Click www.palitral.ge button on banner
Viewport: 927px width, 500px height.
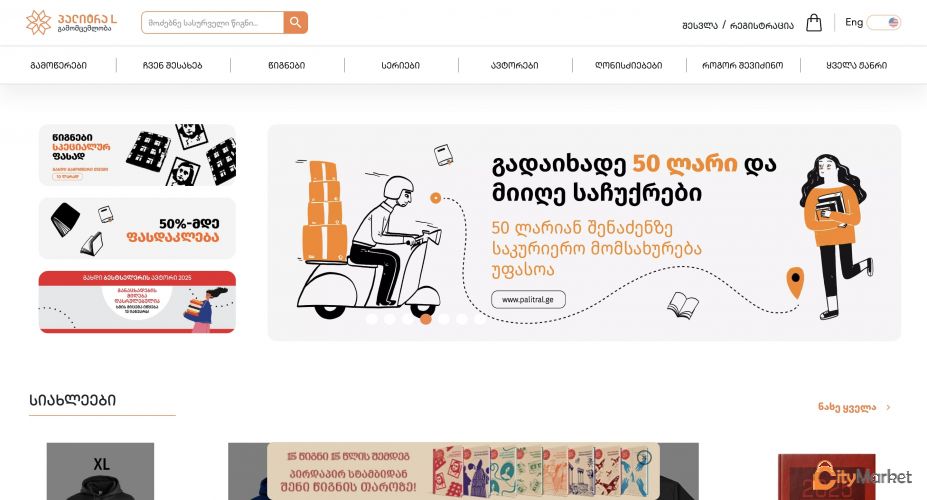(x=528, y=300)
